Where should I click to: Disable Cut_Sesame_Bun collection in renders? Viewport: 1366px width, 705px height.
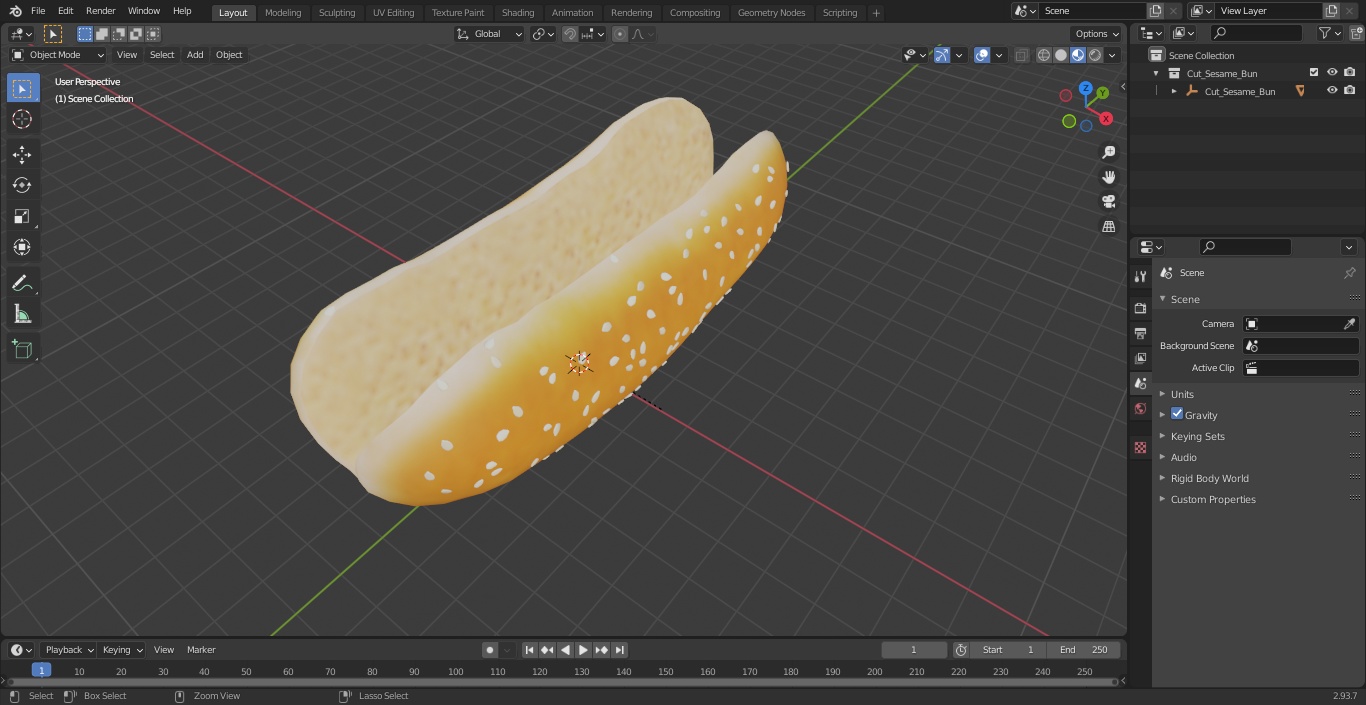pyautogui.click(x=1350, y=72)
